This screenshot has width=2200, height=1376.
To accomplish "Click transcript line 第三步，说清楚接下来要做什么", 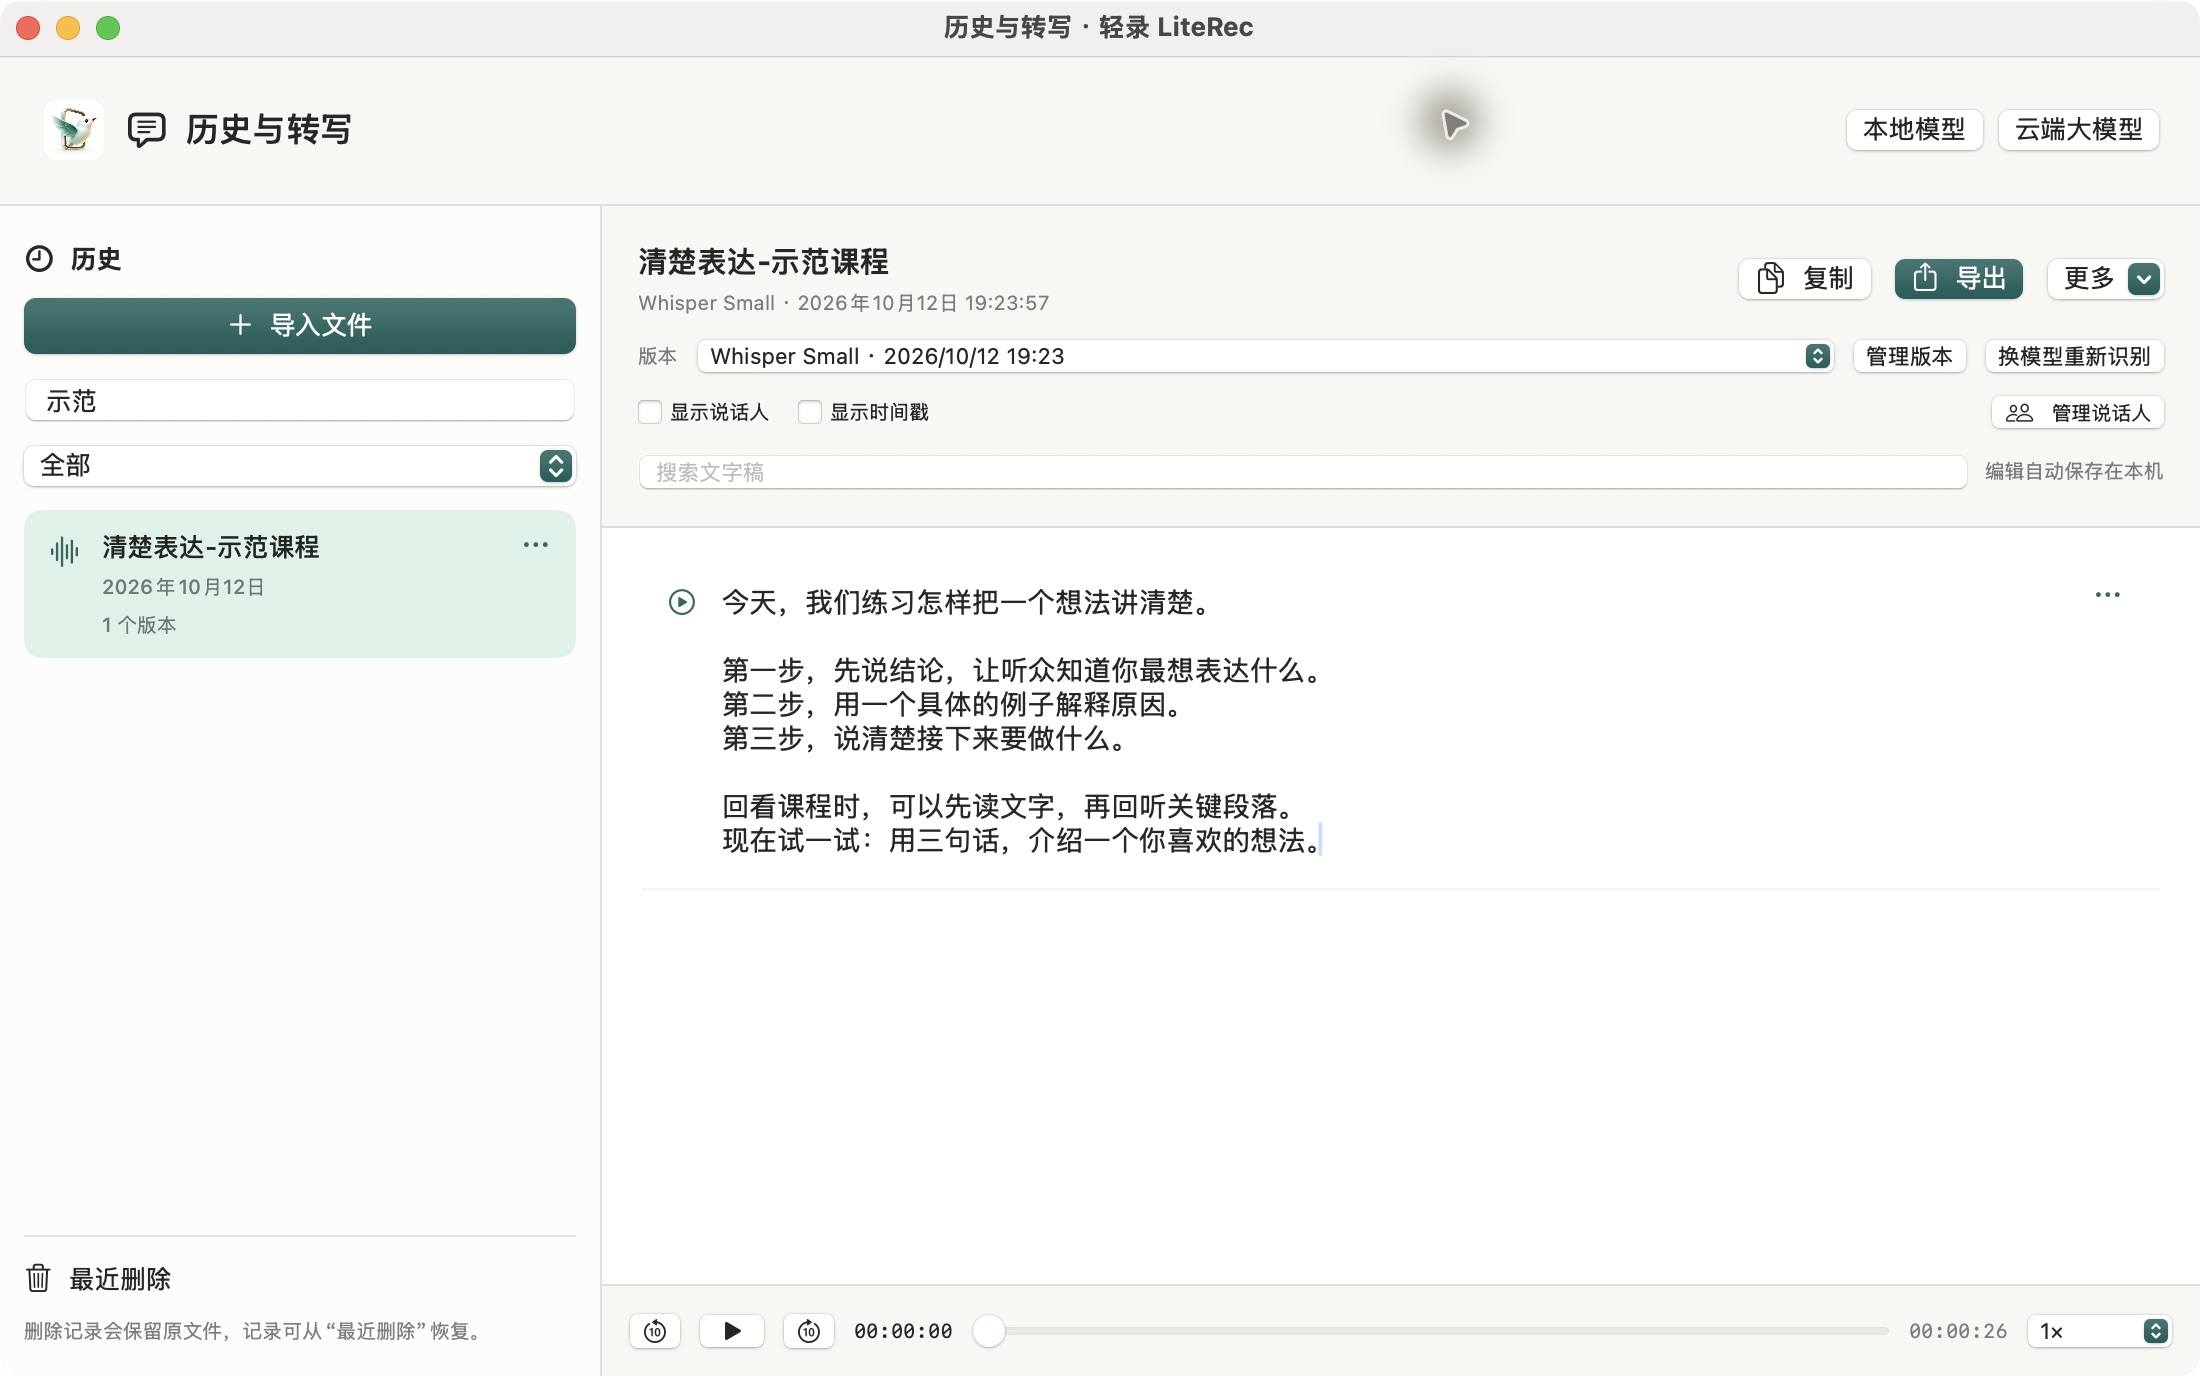I will (924, 739).
